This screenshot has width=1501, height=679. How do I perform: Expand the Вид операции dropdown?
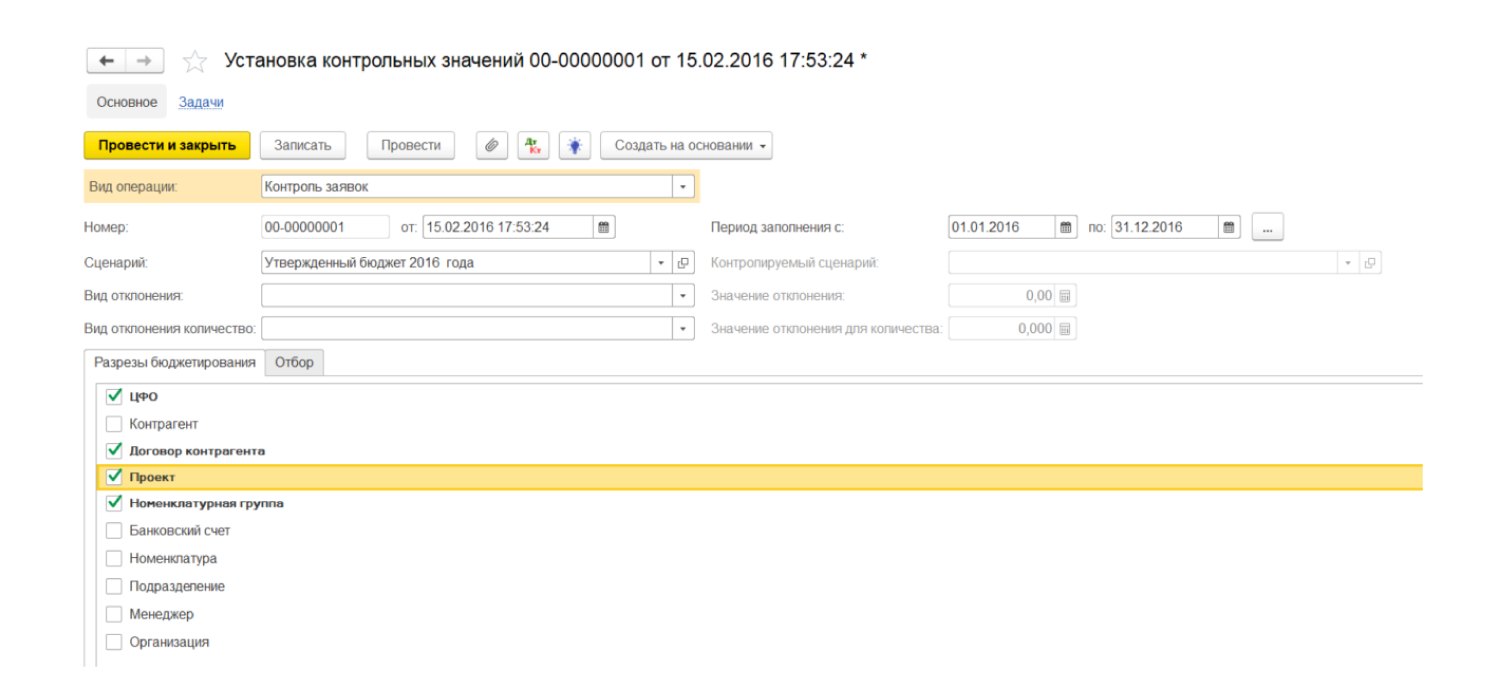click(683, 187)
